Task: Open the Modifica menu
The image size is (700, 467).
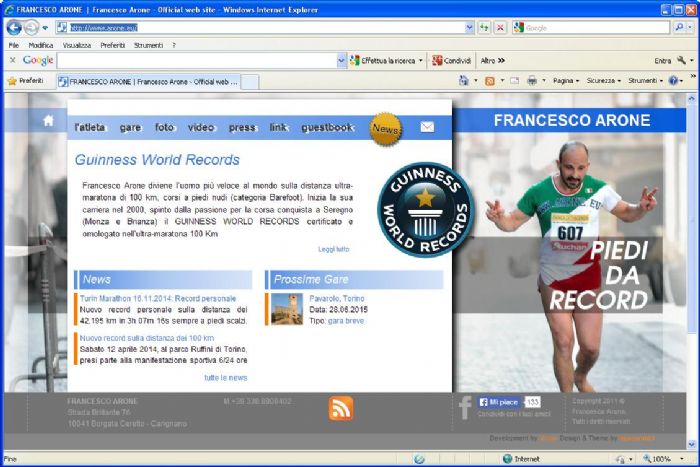Action: [x=41, y=45]
